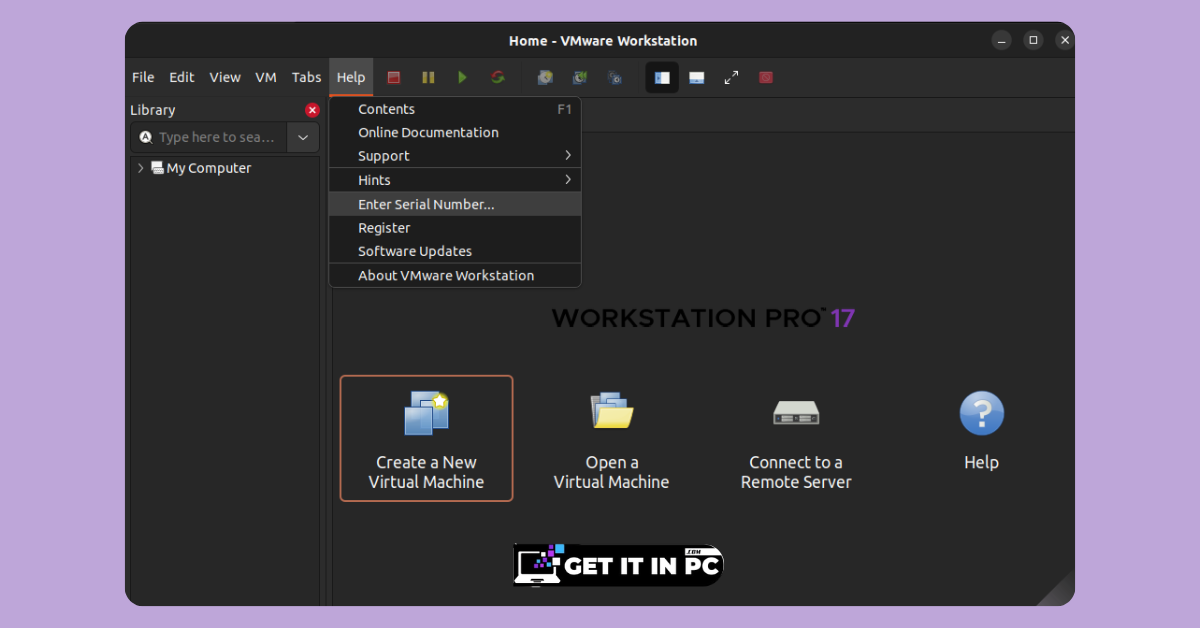Click the yellow Suspend (pause) toolbar icon
Screen dimensions: 1200x628
428,77
